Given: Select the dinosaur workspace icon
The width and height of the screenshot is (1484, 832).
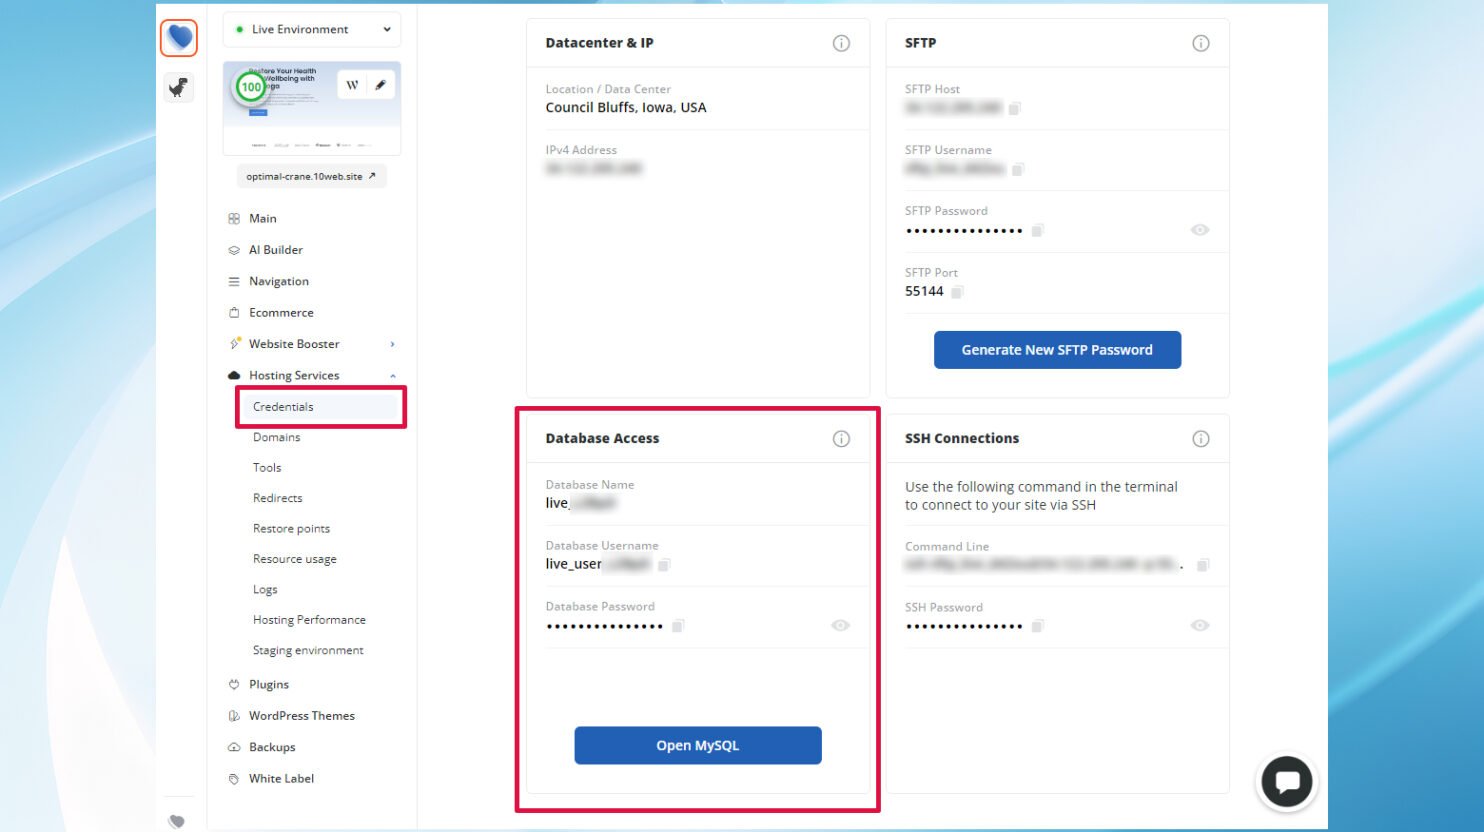Looking at the screenshot, I should point(178,87).
